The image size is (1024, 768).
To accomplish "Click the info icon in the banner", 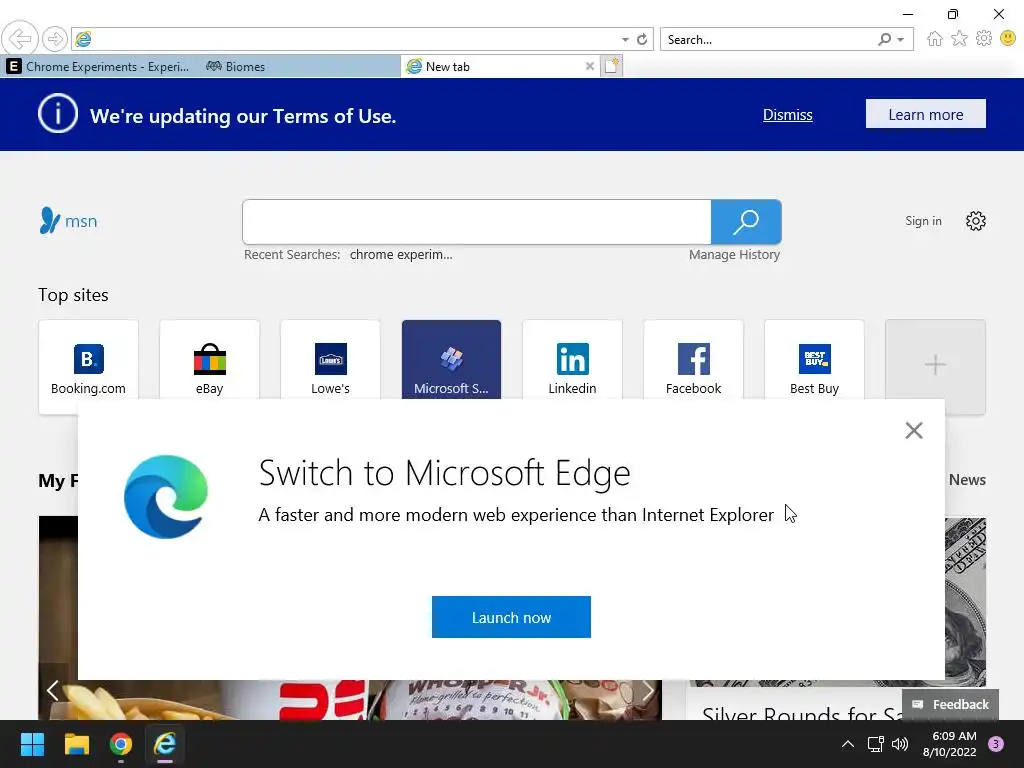I will coord(57,114).
